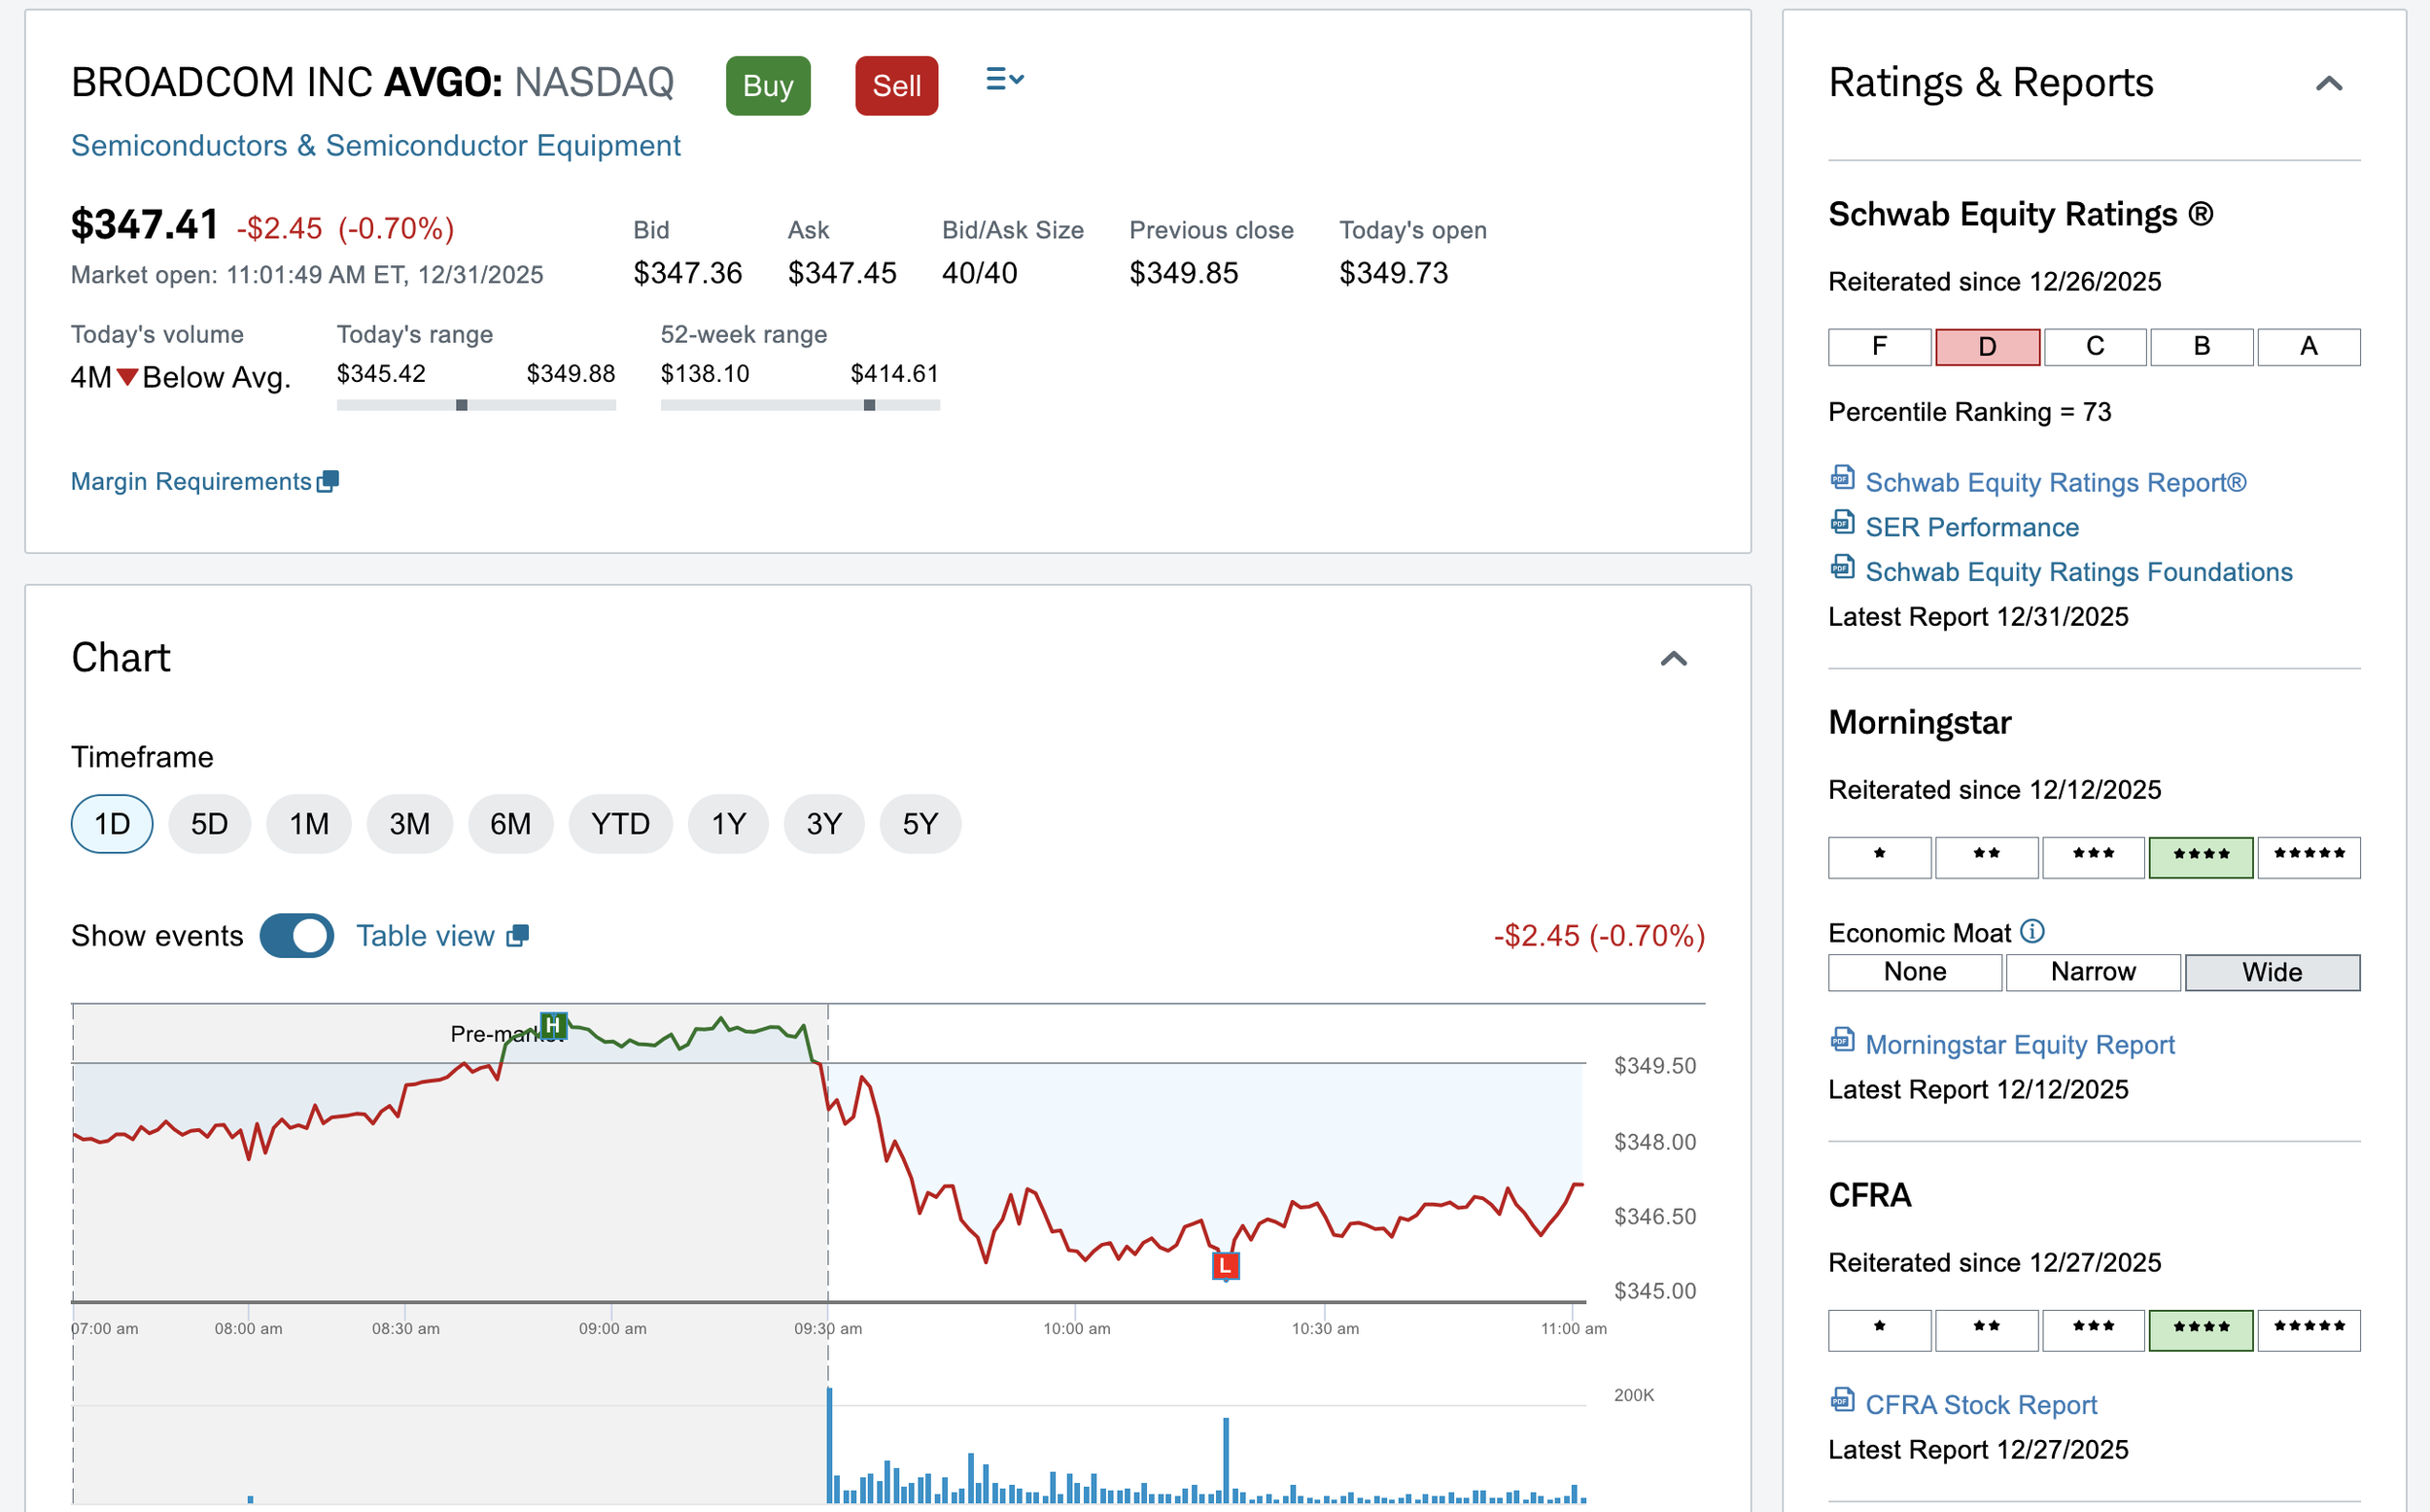Image resolution: width=2430 pixels, height=1512 pixels.
Task: Collapse the Chart section
Action: click(x=1673, y=658)
